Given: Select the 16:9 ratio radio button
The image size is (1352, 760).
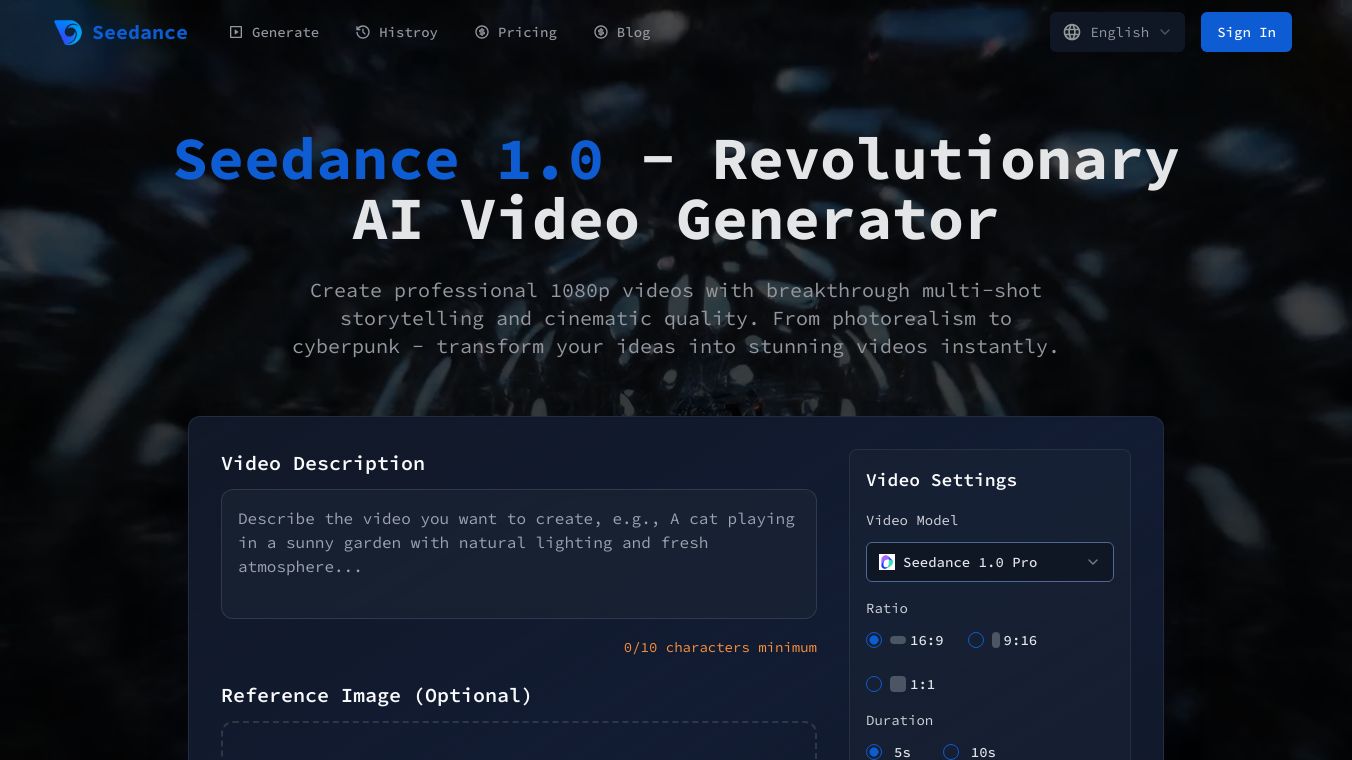Looking at the screenshot, I should point(874,640).
